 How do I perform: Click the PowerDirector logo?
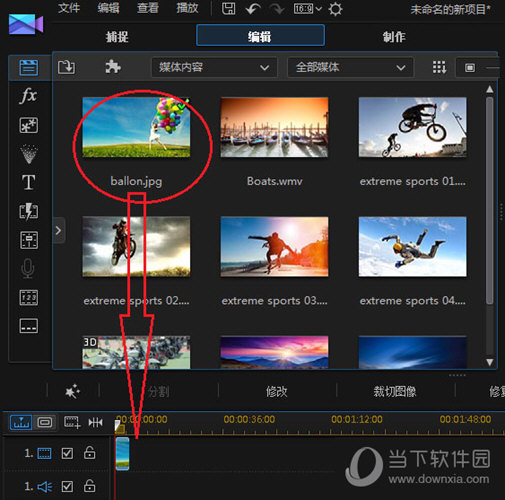click(26, 24)
